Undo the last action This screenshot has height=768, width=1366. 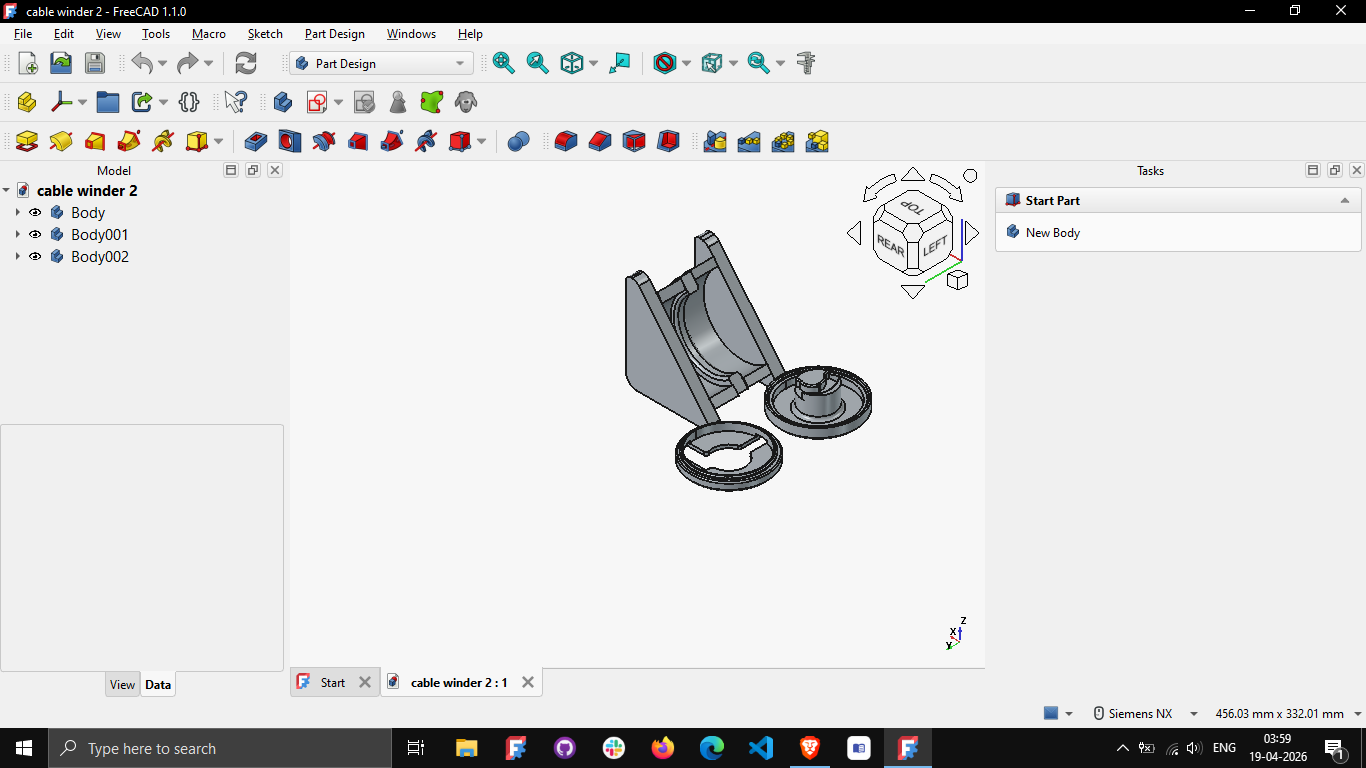(142, 63)
